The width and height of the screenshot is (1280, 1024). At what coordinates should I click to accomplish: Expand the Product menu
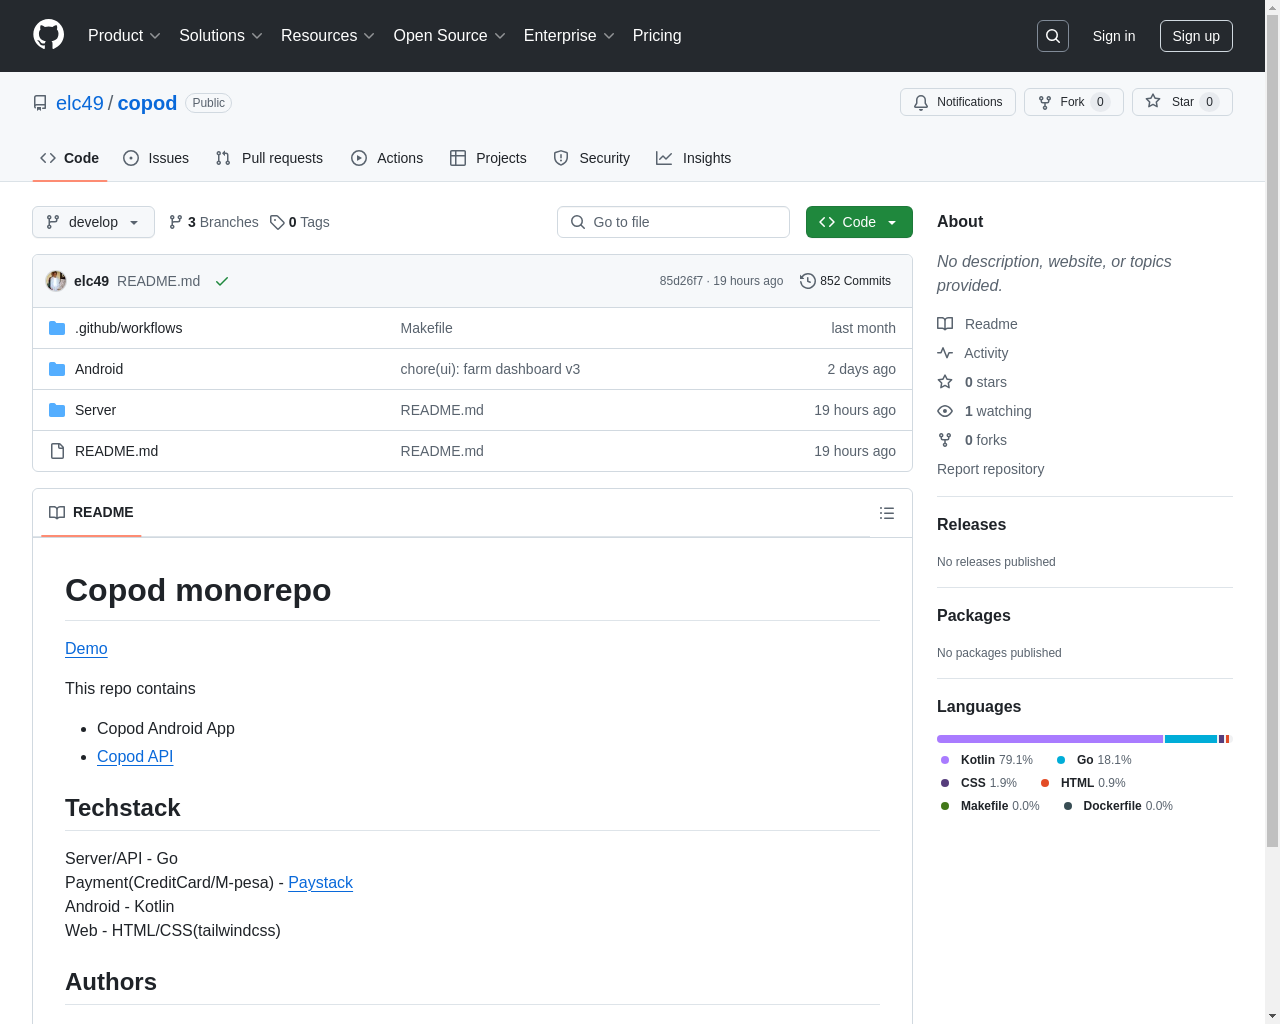pos(124,36)
